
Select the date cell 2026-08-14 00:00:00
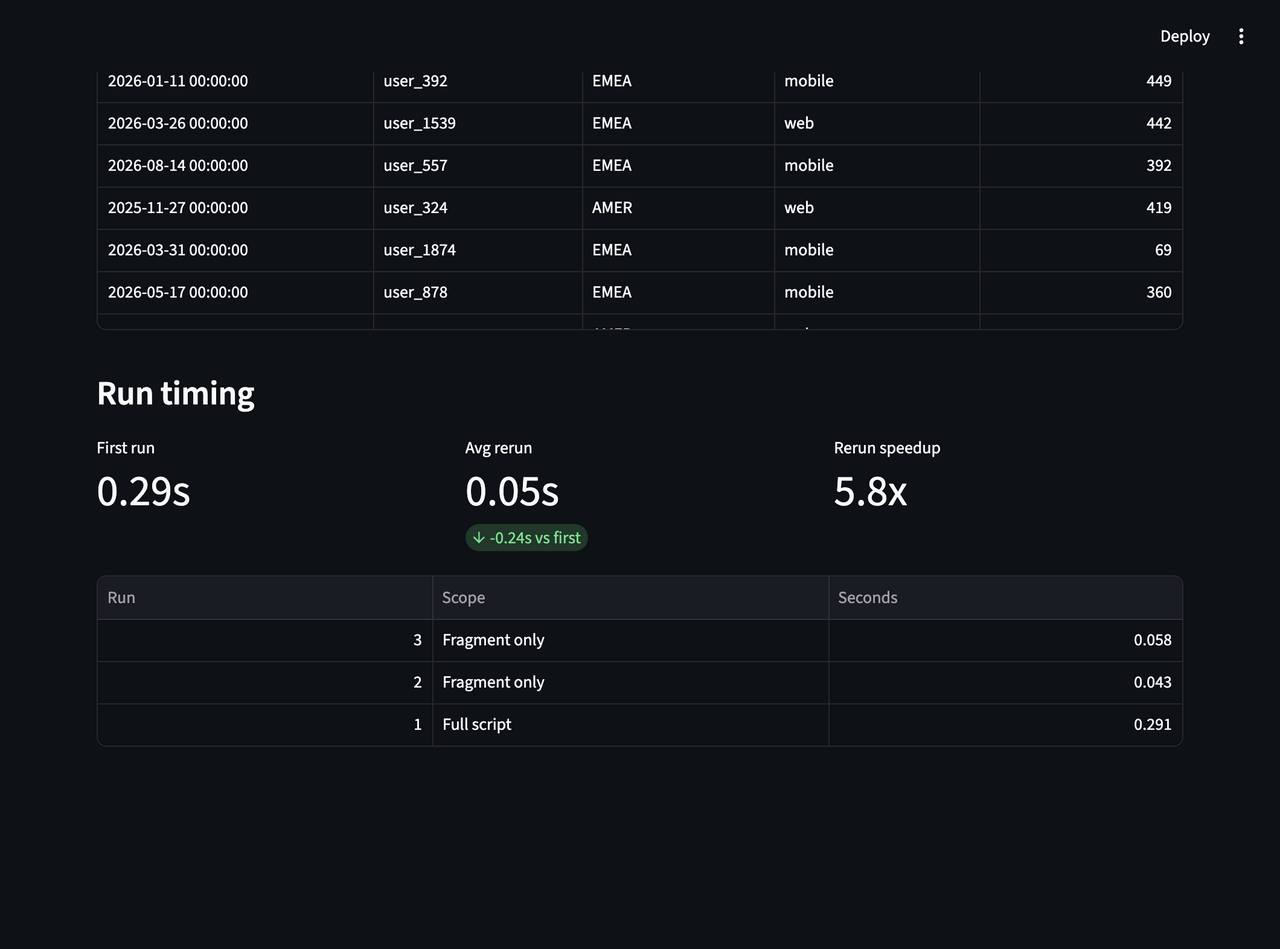coord(235,165)
